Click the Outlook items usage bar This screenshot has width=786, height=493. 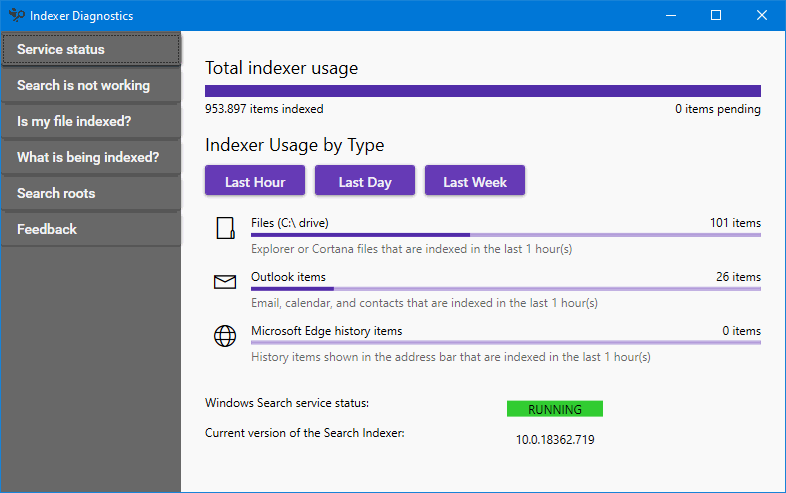click(x=506, y=289)
